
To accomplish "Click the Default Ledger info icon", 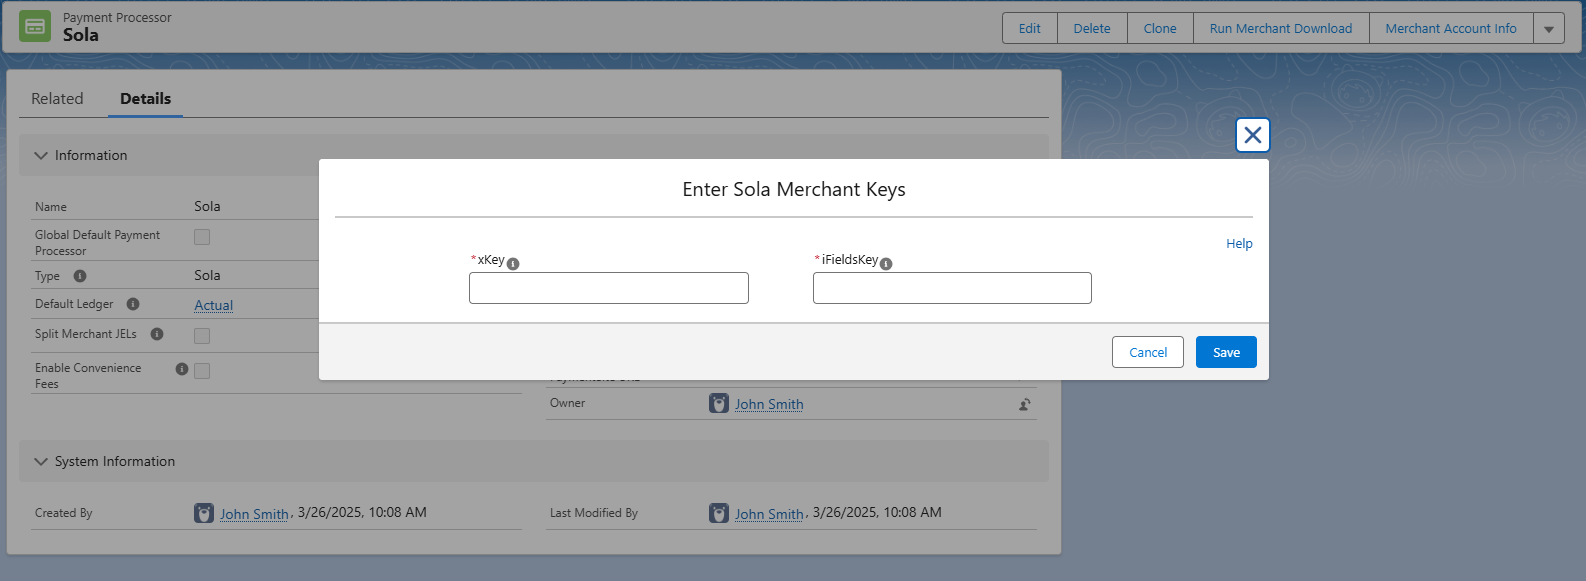I will click(x=133, y=304).
